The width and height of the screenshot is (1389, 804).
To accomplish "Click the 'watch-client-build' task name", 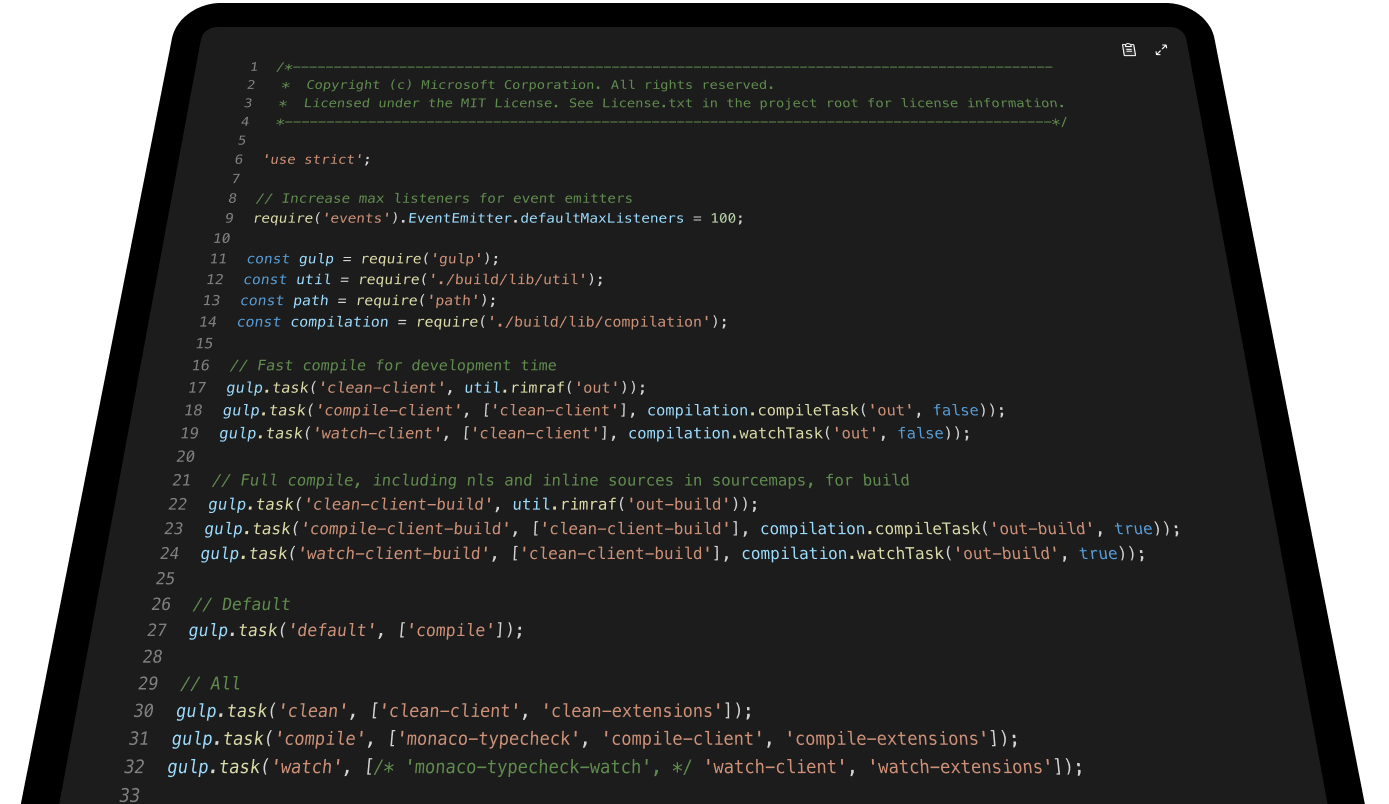I will click(x=393, y=553).
